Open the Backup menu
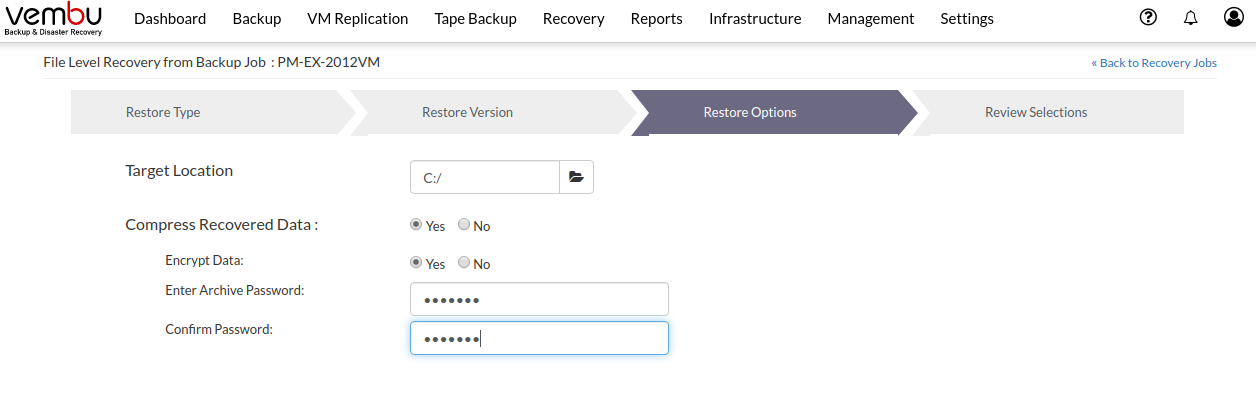The height and width of the screenshot is (420, 1256). tap(257, 18)
